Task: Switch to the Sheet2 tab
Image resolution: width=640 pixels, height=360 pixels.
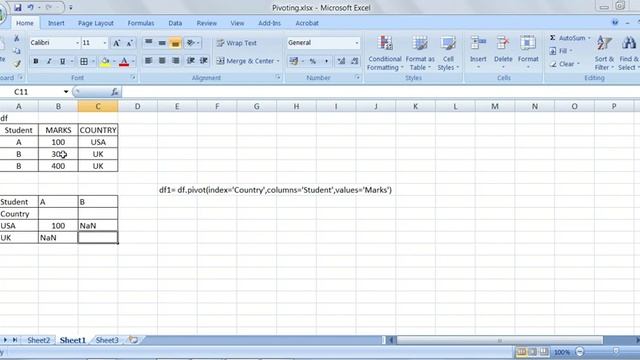Action: pyautogui.click(x=39, y=340)
